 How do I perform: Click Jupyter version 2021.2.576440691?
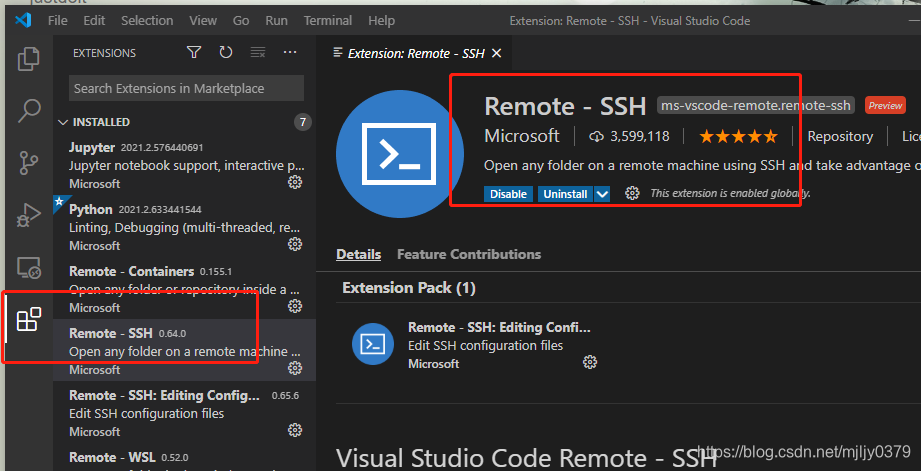[162, 147]
